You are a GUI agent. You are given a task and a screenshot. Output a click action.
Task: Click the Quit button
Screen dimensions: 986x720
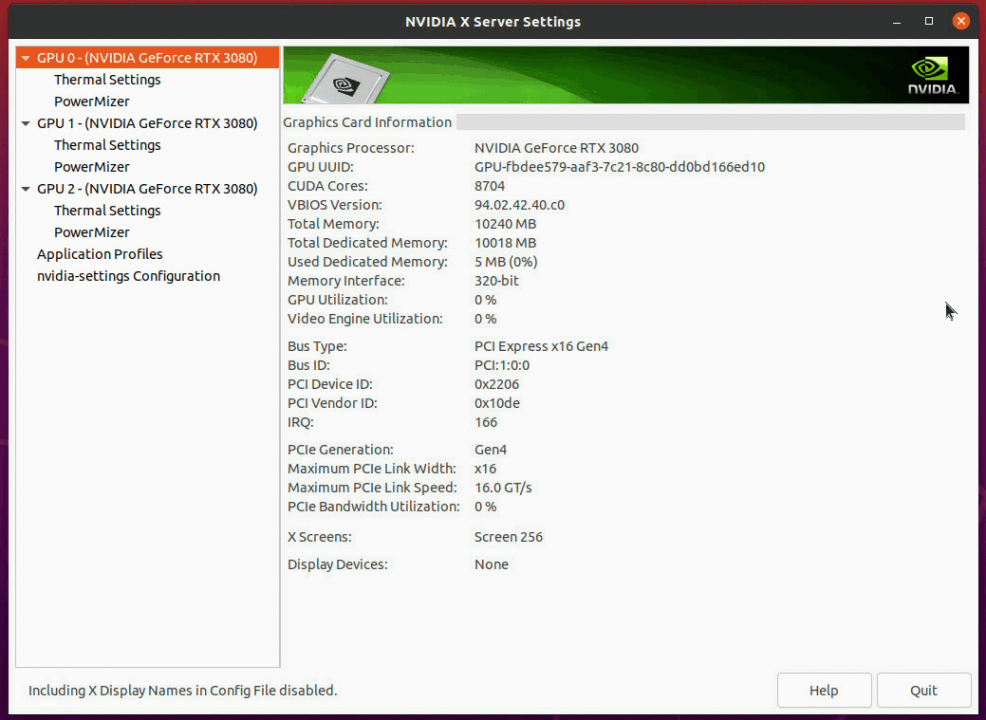point(924,690)
